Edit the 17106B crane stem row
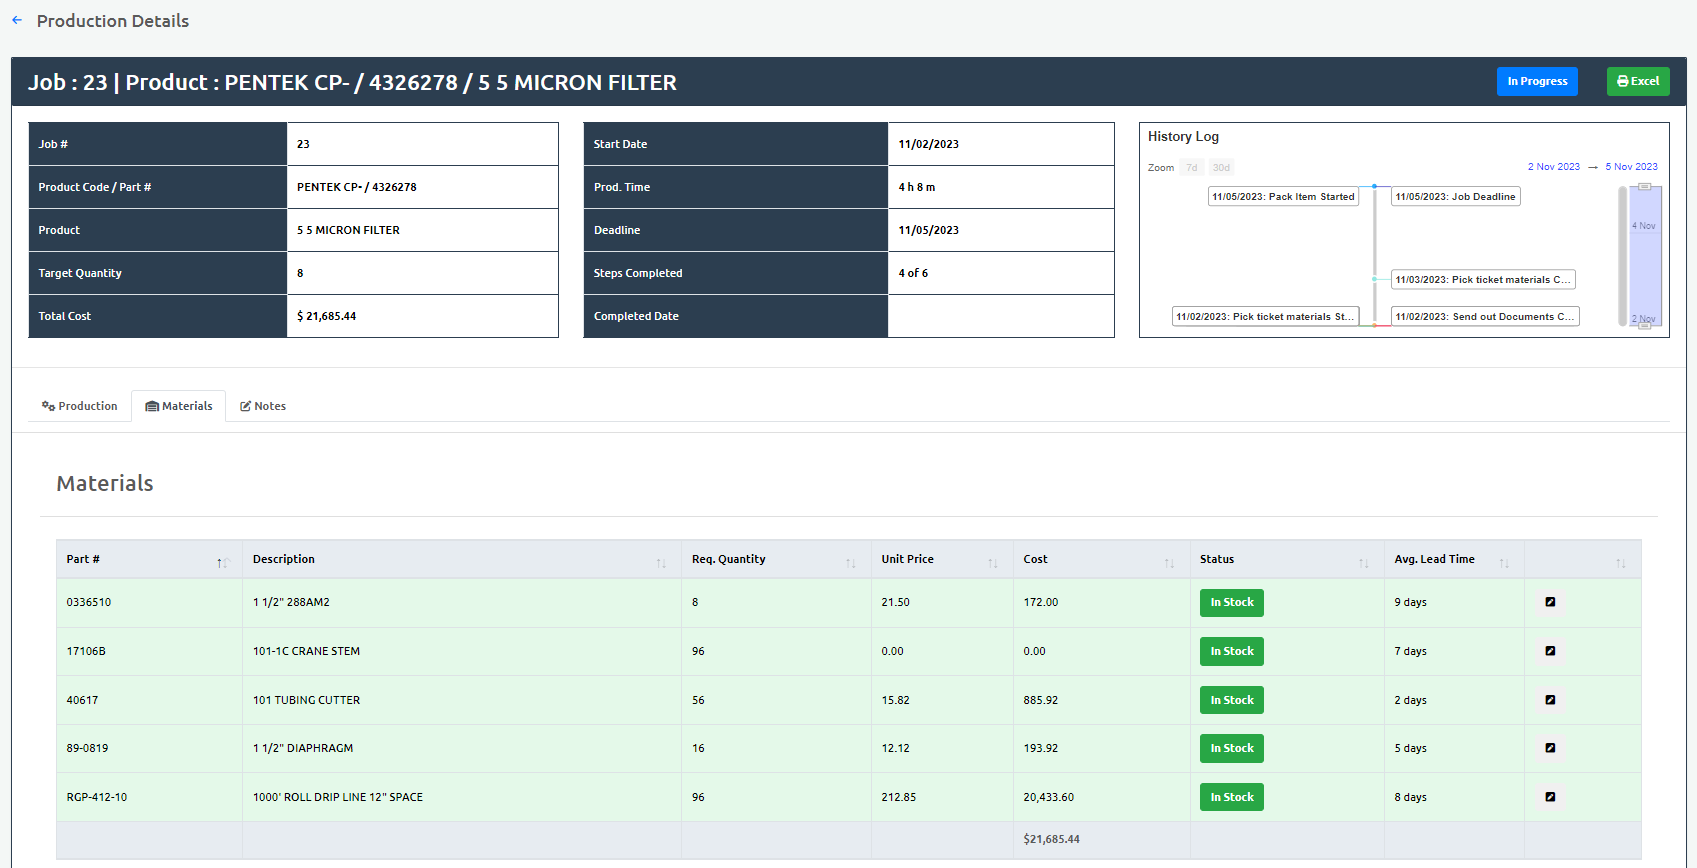The width and height of the screenshot is (1697, 868). [1550, 651]
